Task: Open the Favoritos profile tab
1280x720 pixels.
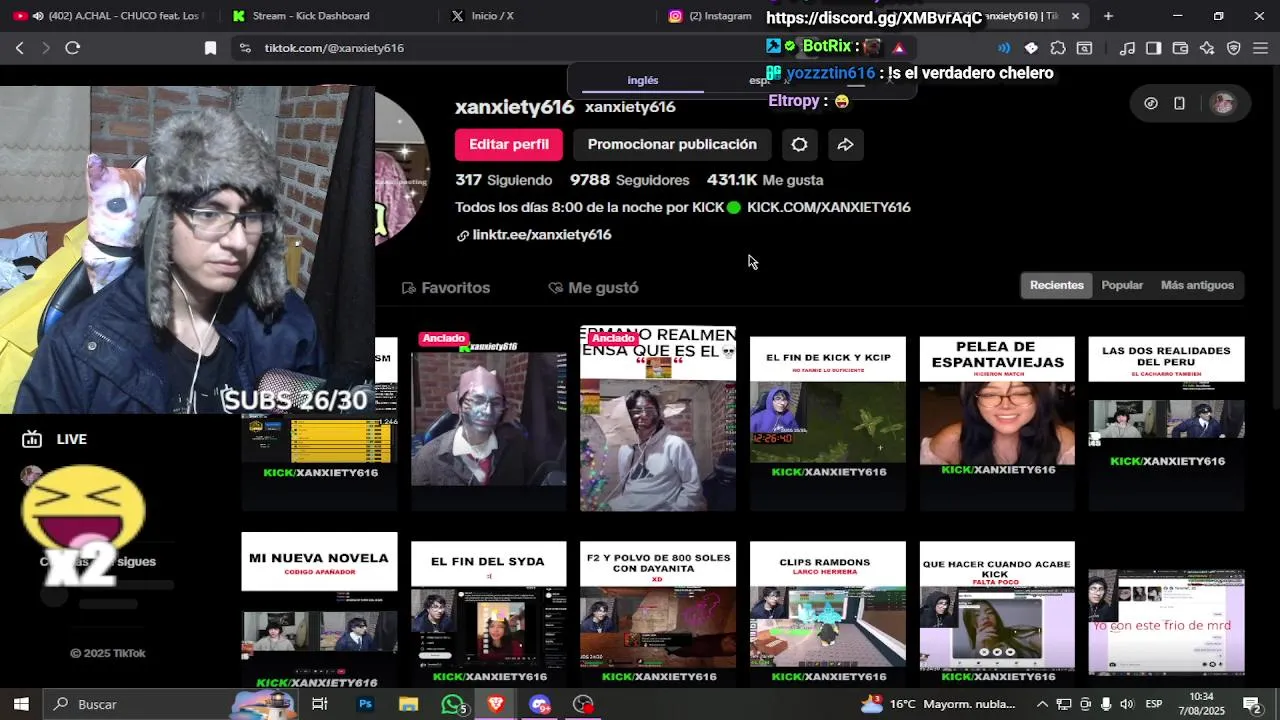Action: coord(446,288)
